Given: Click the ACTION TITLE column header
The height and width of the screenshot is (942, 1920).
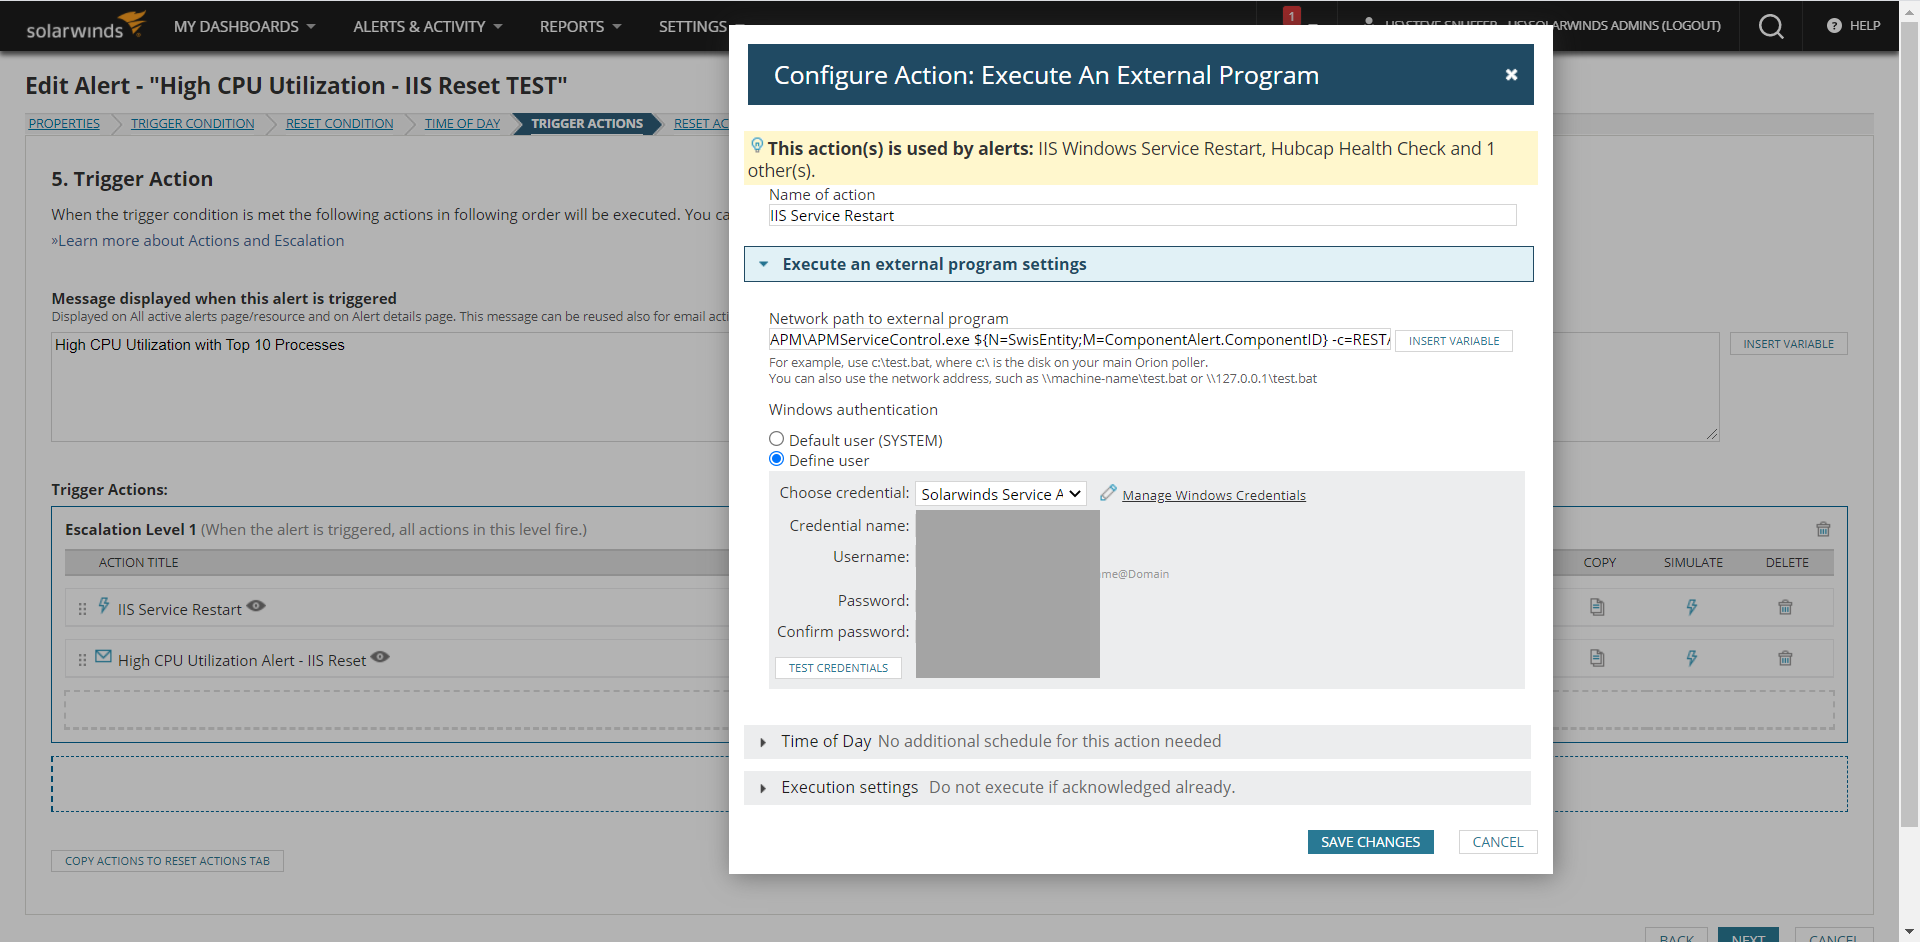Looking at the screenshot, I should tap(138, 563).
